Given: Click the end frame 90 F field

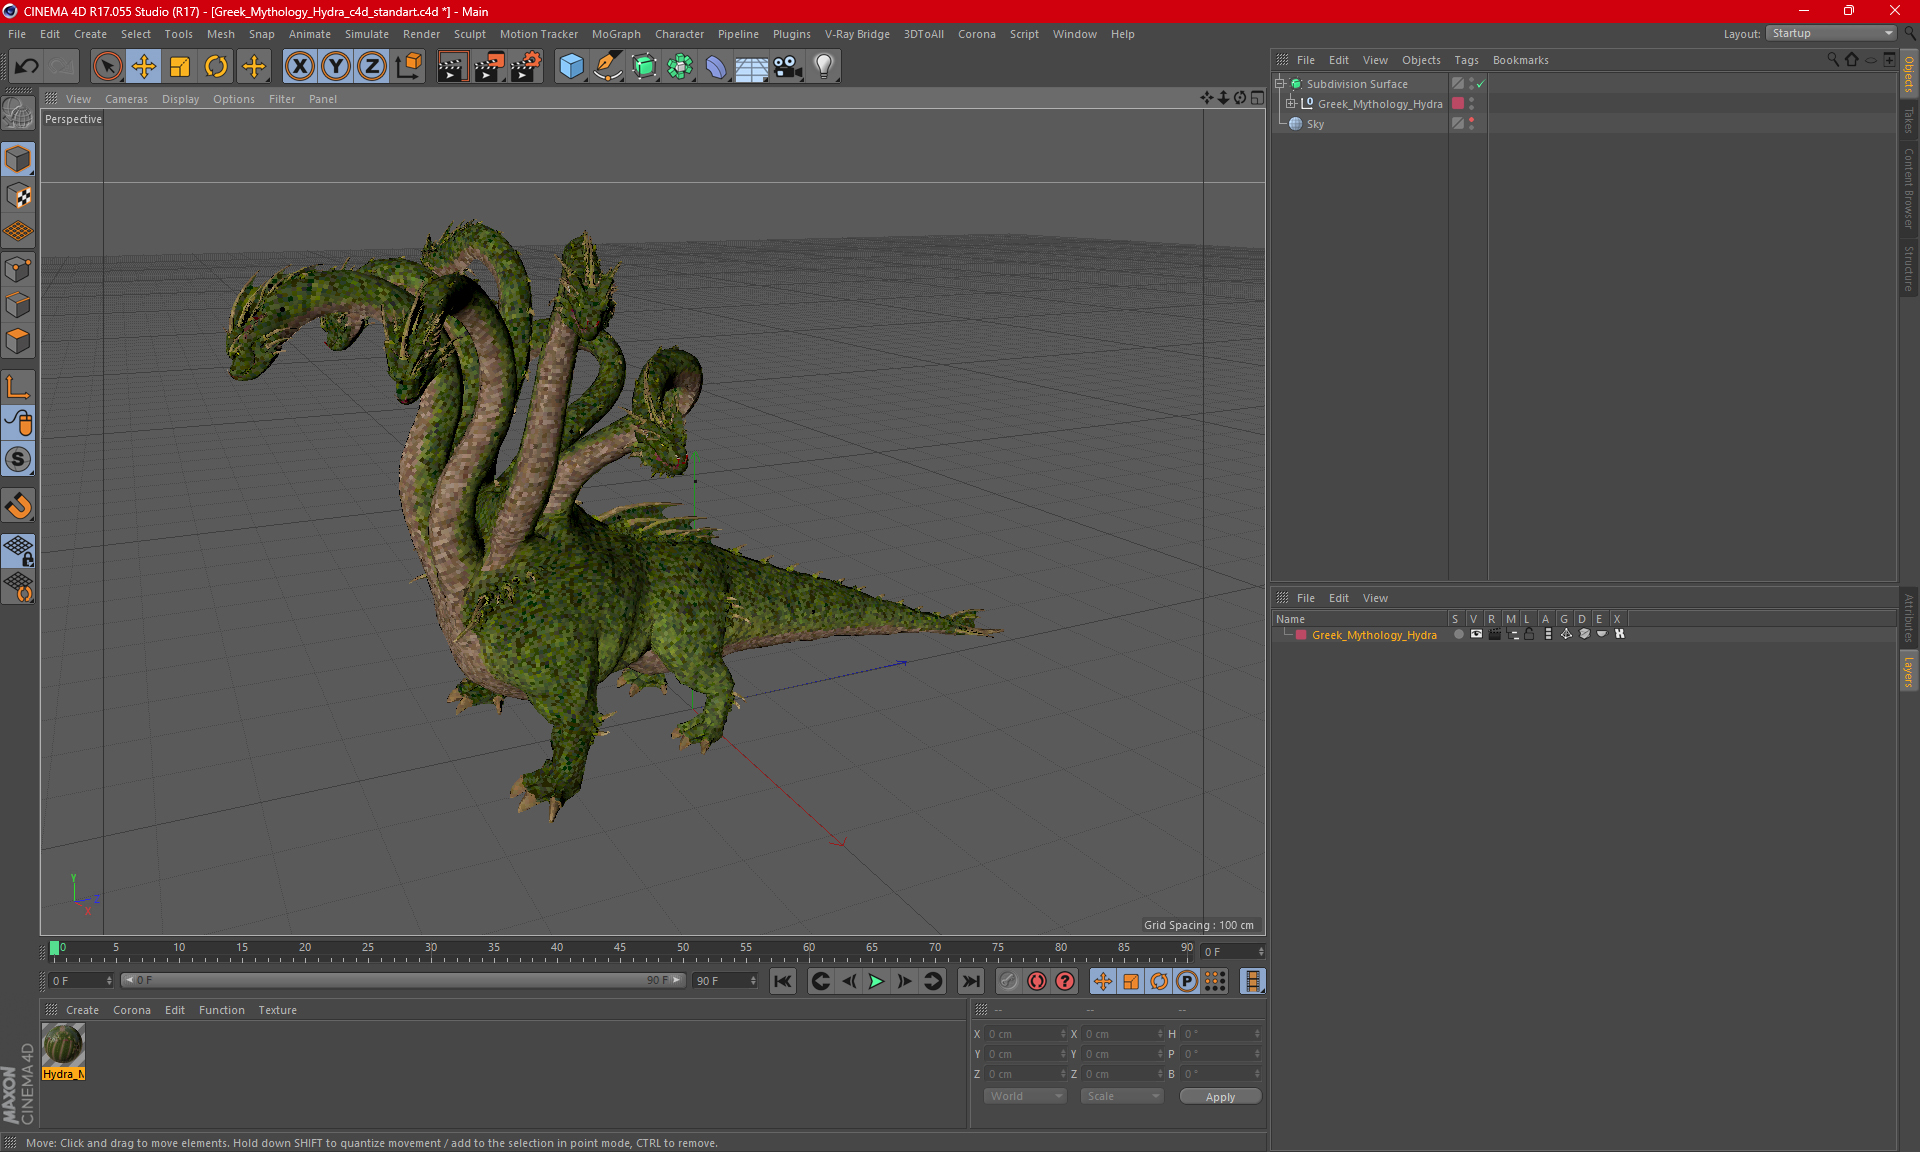Looking at the screenshot, I should pyautogui.click(x=726, y=981).
